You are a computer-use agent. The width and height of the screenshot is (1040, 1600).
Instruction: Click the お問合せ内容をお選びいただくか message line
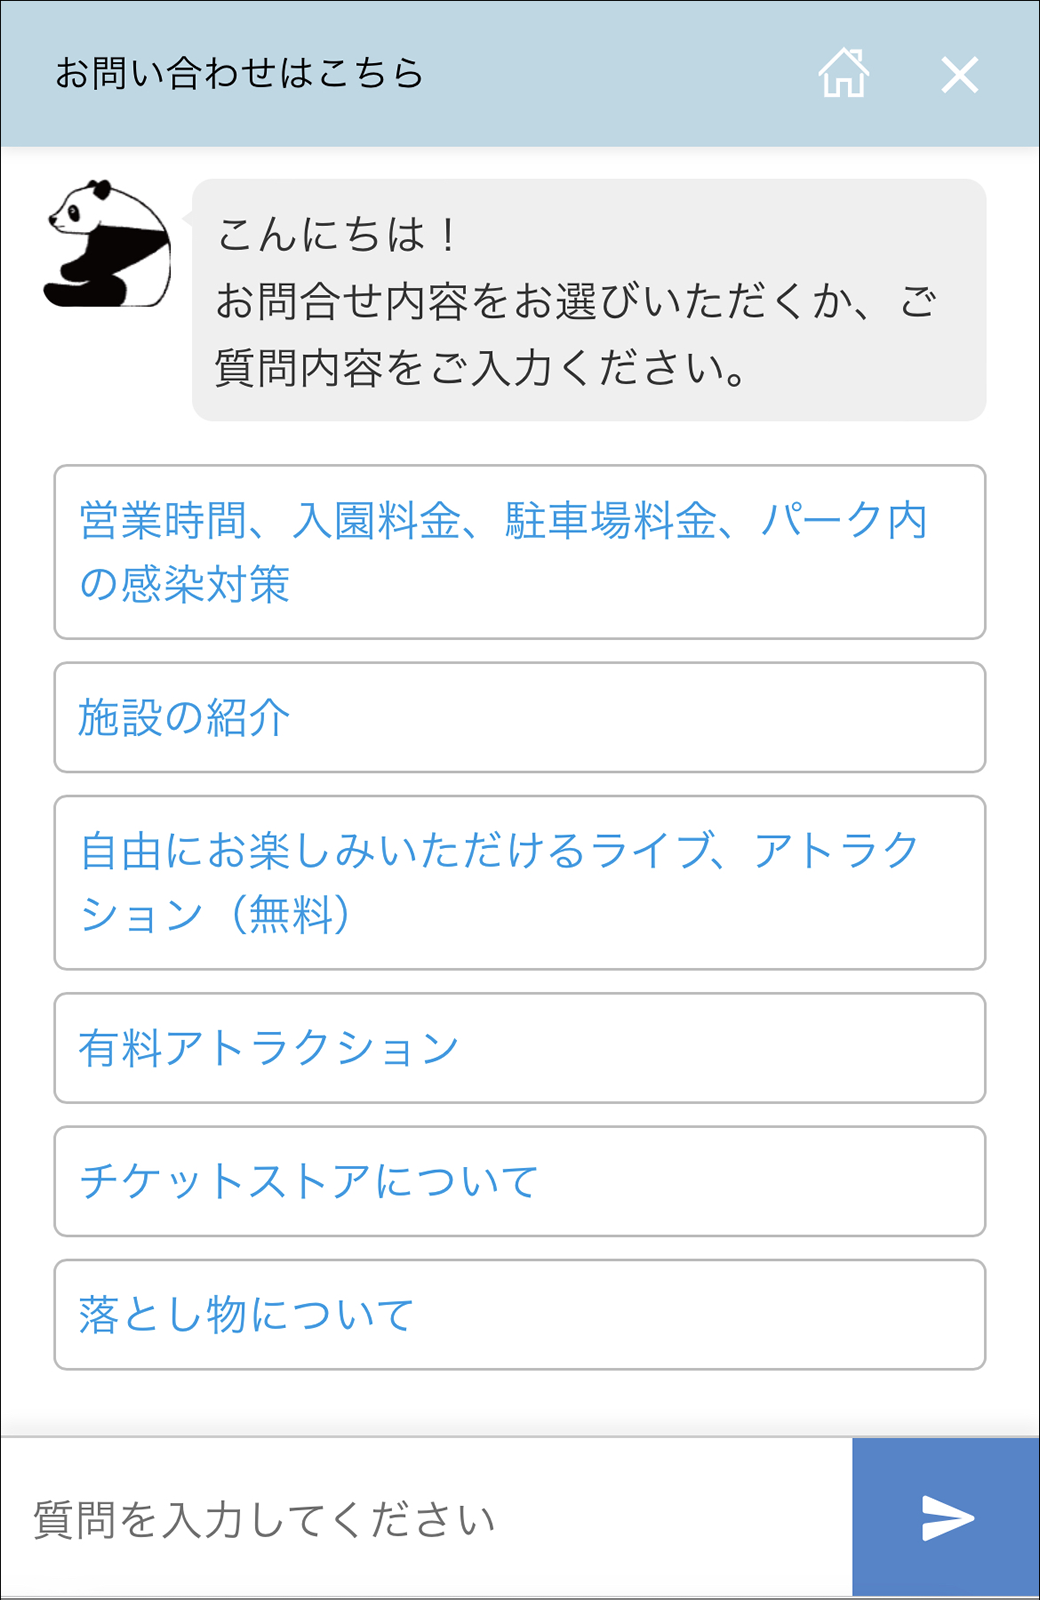[576, 301]
